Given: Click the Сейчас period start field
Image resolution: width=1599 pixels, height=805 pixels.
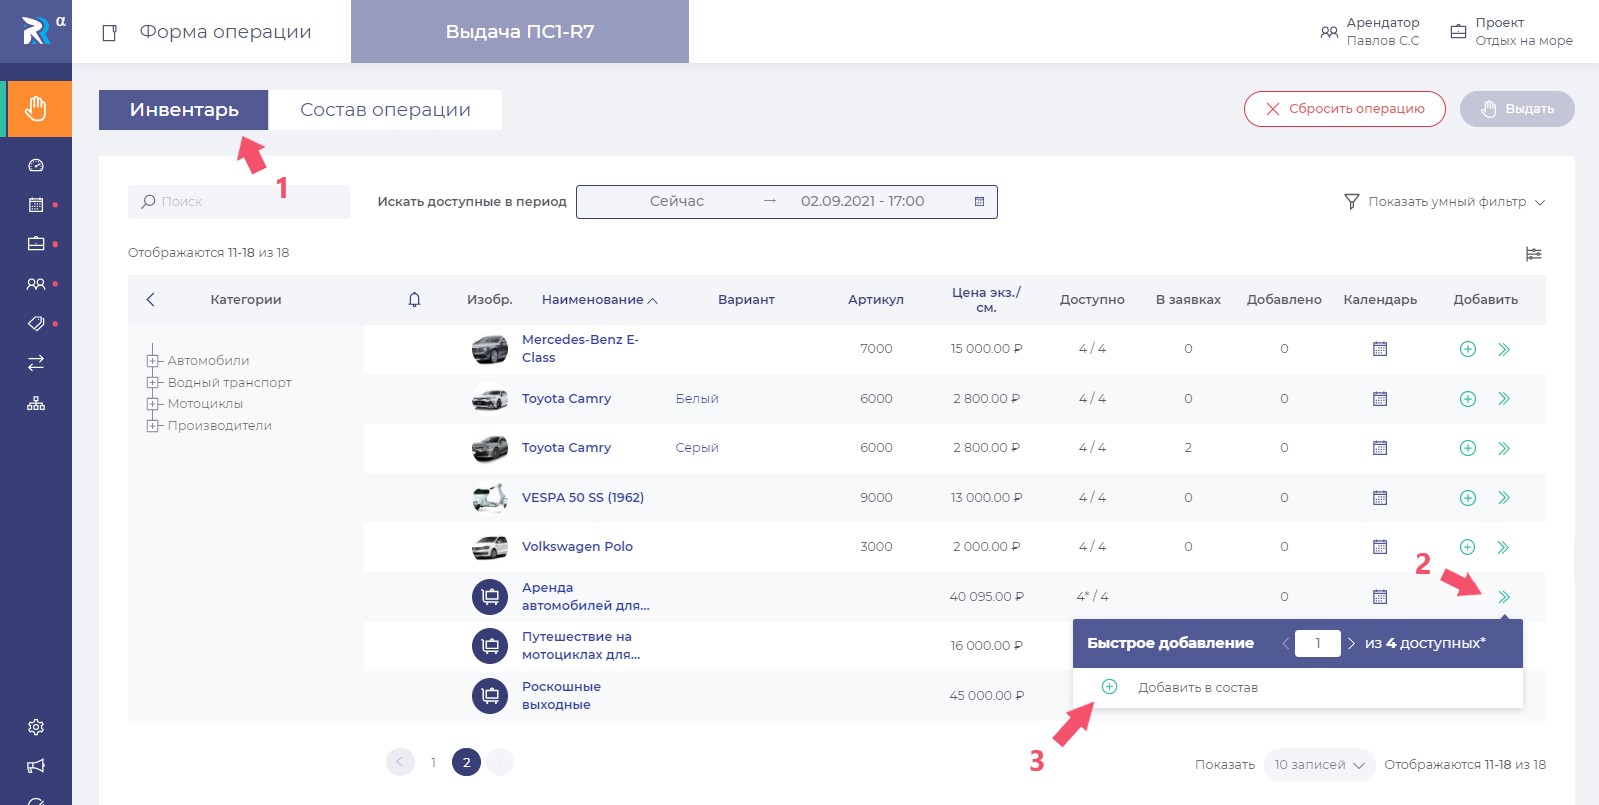Looking at the screenshot, I should (x=677, y=202).
